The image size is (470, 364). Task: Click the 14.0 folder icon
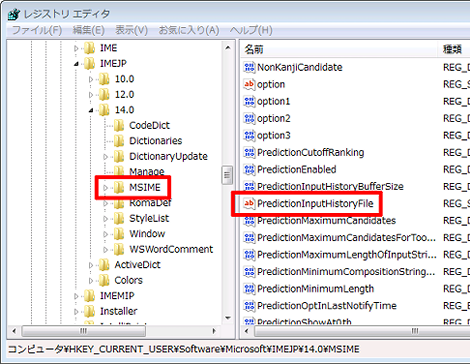(x=104, y=110)
